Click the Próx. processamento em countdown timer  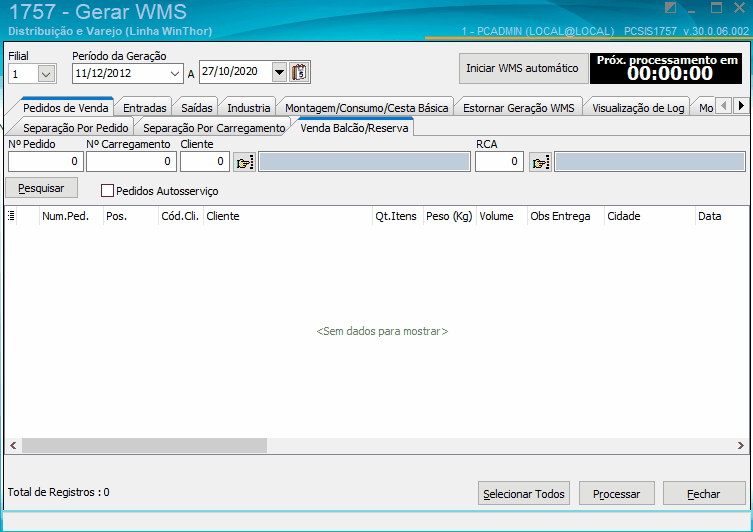click(666, 69)
